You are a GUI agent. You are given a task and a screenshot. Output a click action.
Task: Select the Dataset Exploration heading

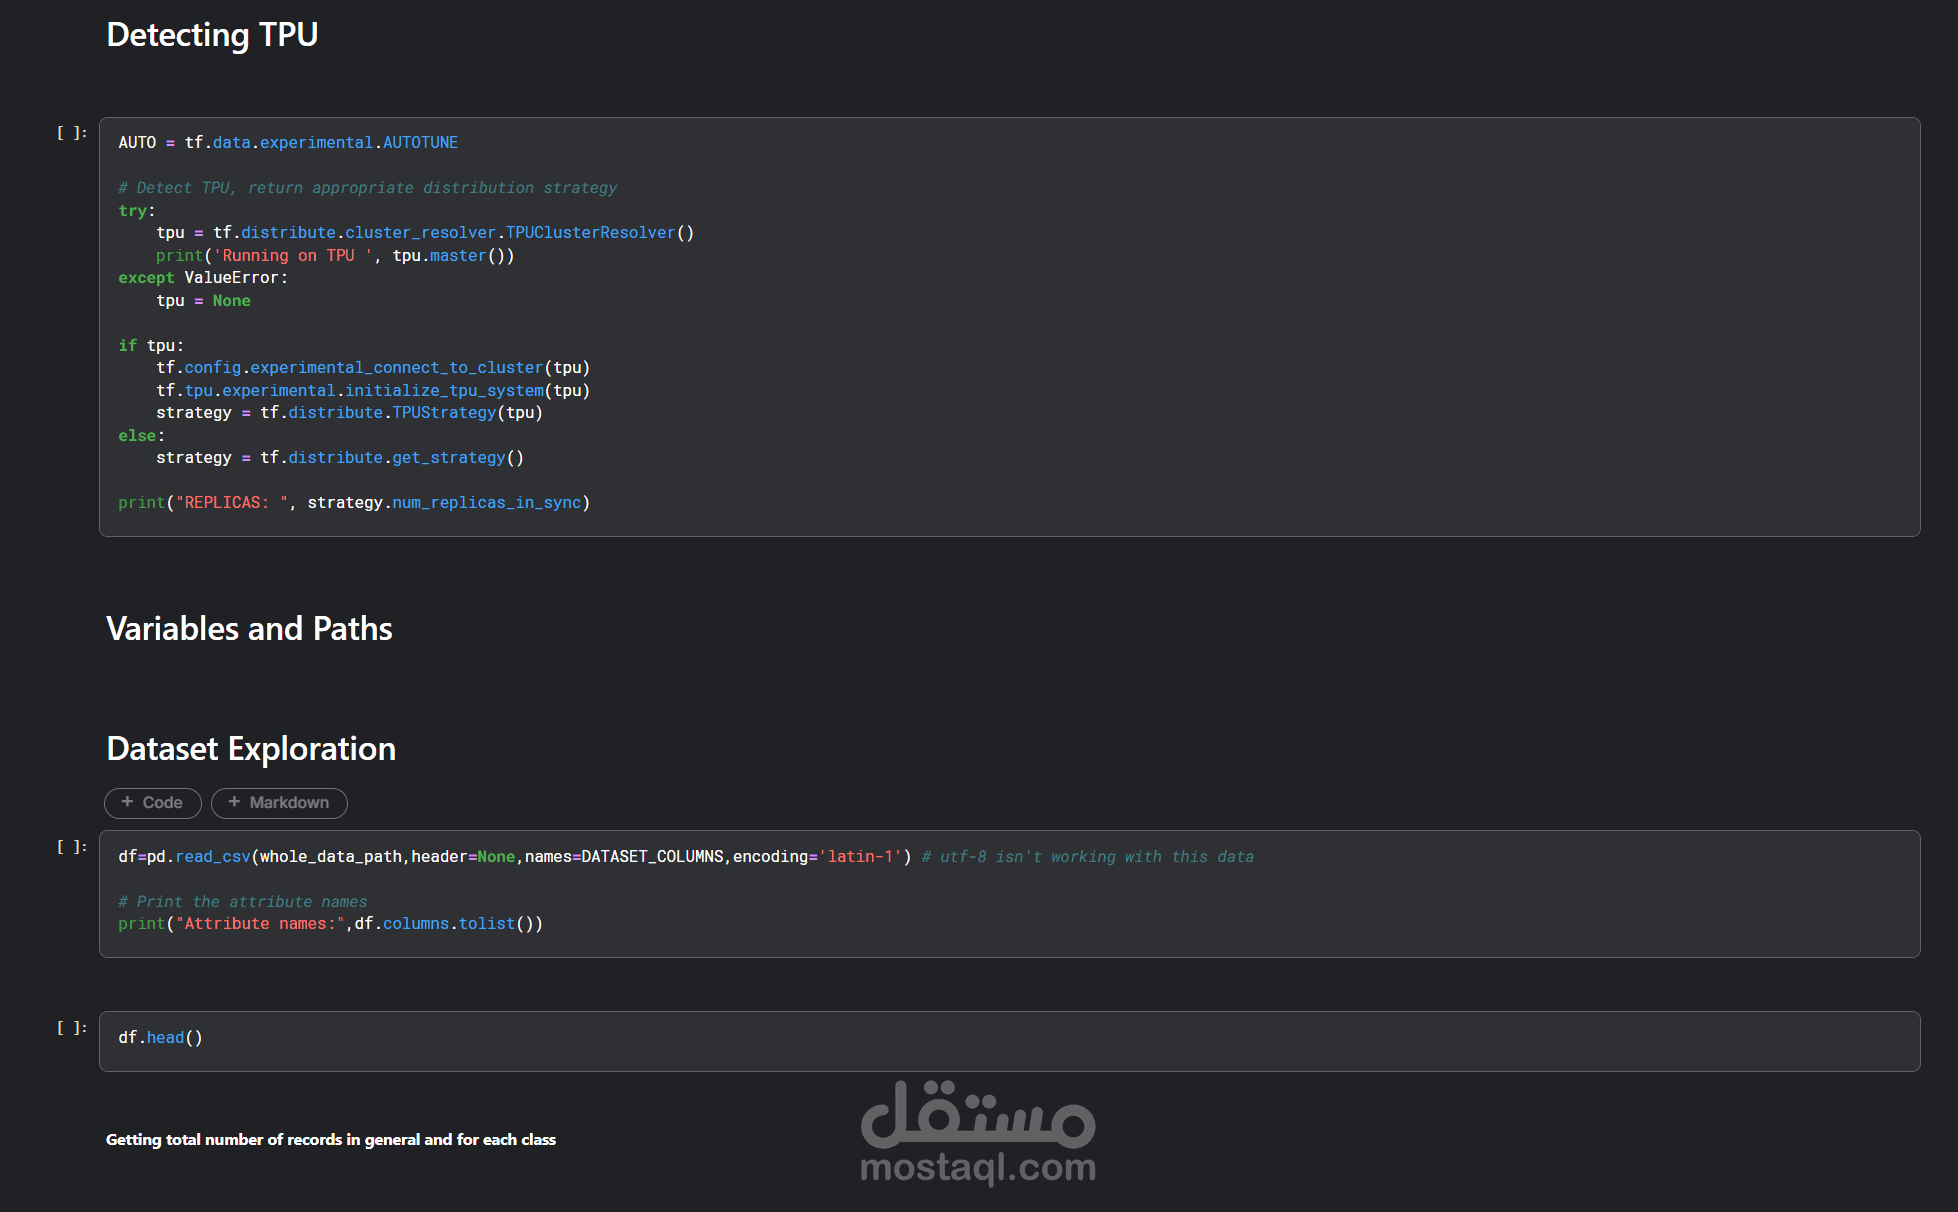point(251,749)
